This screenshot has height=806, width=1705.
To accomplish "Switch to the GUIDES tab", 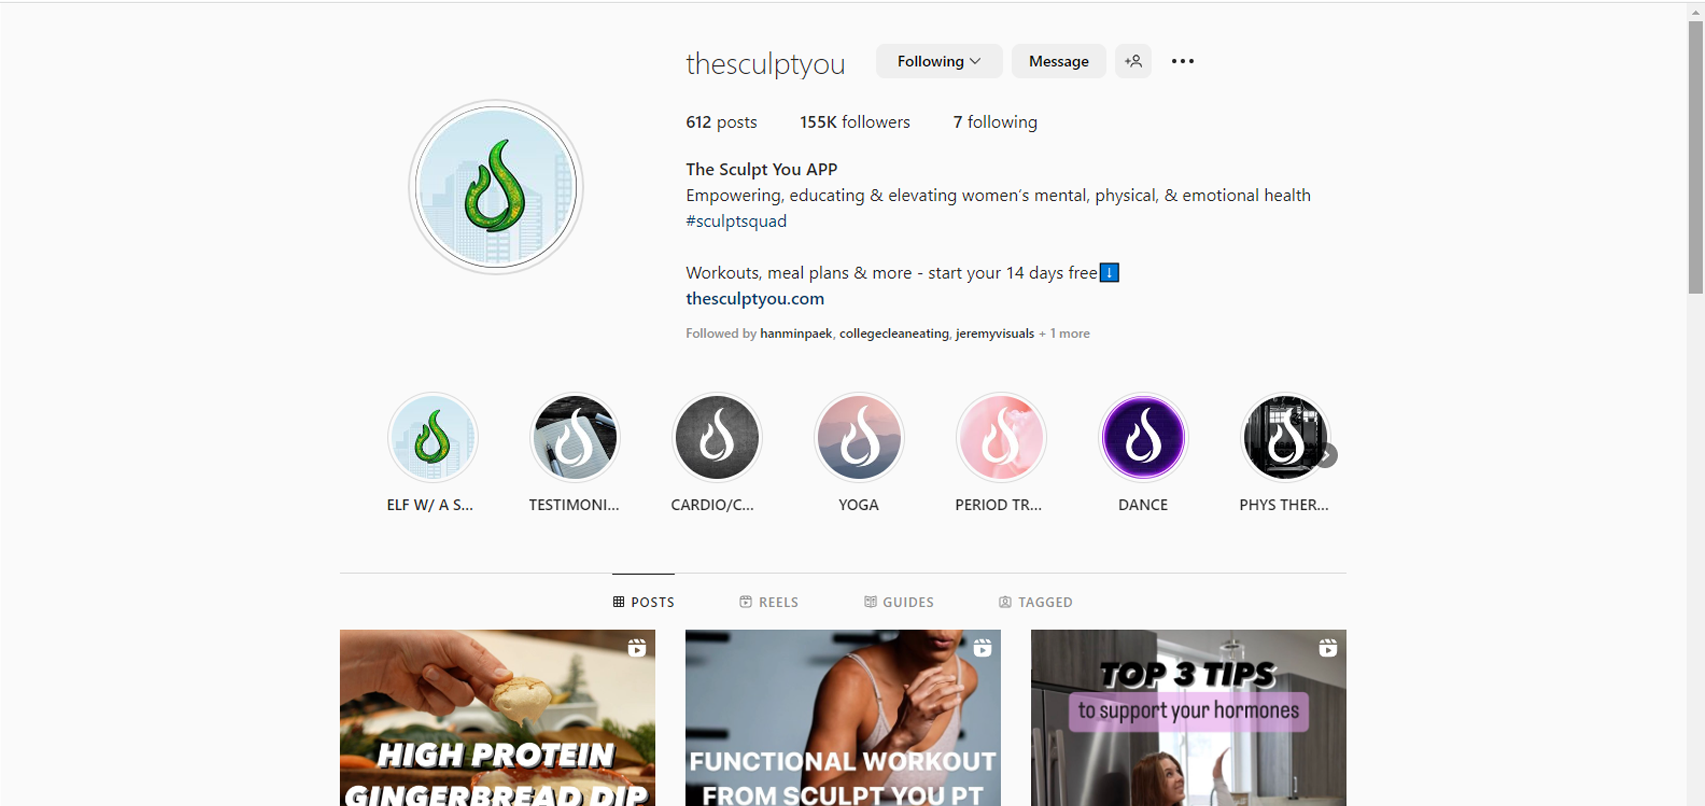I will (899, 602).
